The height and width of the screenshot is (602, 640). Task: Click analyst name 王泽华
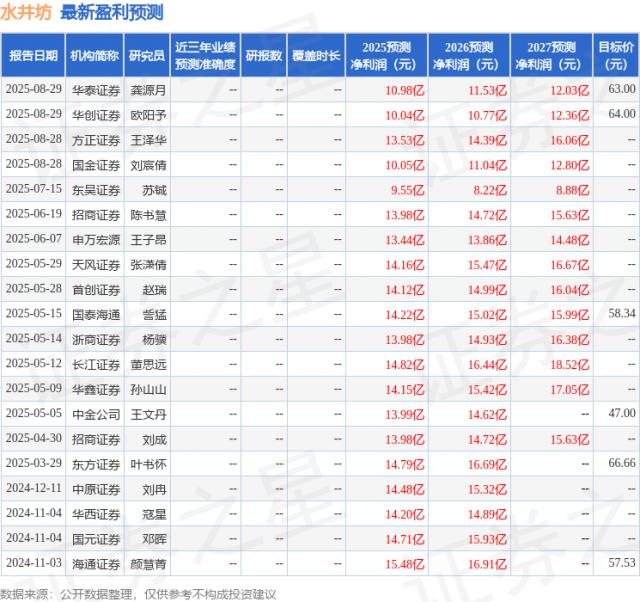point(148,140)
